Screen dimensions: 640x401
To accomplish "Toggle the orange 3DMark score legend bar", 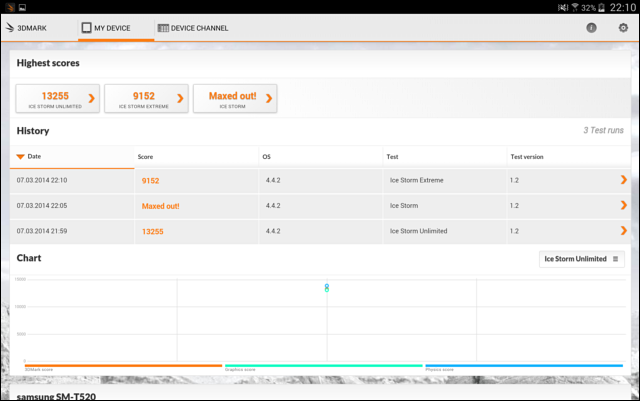I will point(123,365).
